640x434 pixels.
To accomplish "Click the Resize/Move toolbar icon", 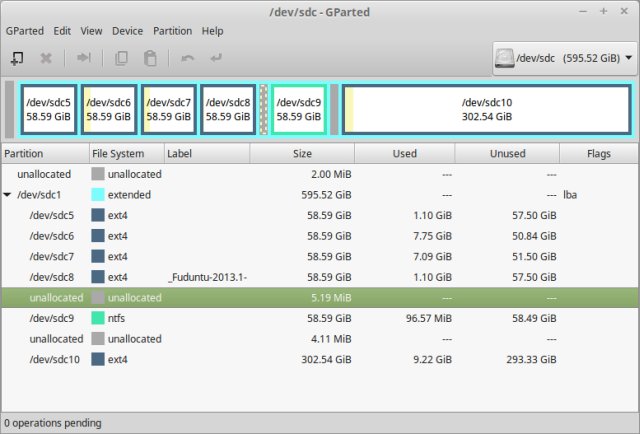I will pos(84,58).
